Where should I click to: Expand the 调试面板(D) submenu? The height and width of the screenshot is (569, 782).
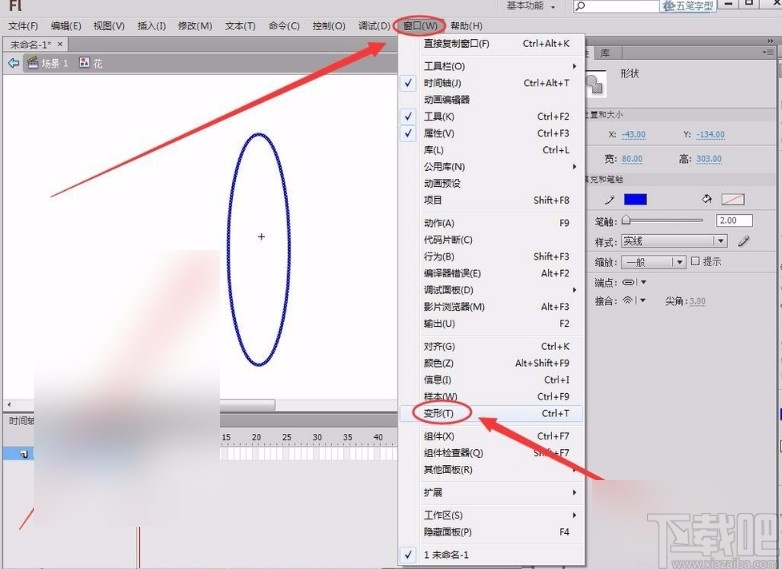(491, 290)
